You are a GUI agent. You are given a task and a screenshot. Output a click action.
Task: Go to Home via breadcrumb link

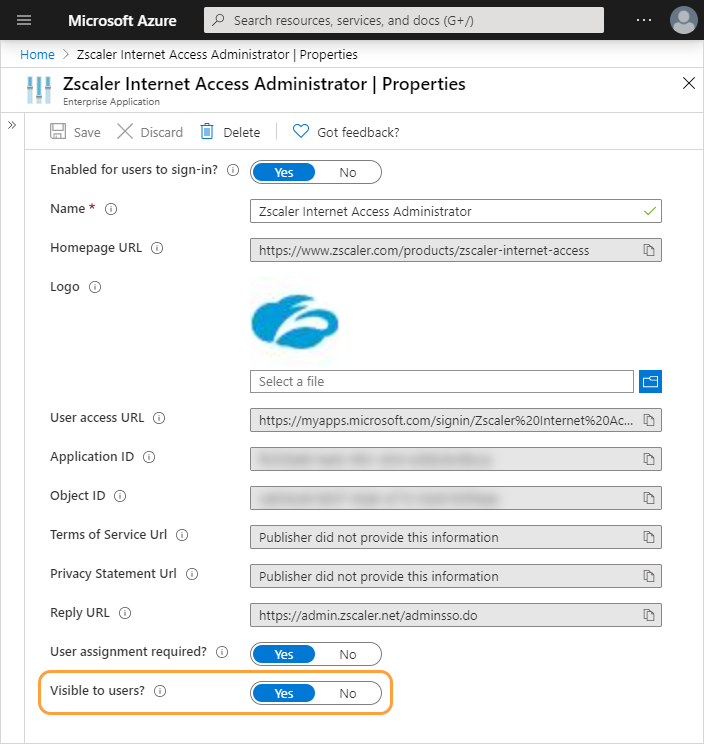point(37,54)
